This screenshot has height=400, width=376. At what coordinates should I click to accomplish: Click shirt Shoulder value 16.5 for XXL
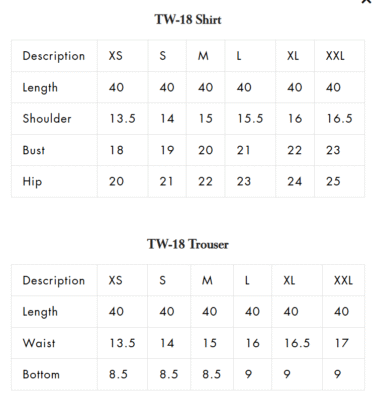(x=339, y=119)
